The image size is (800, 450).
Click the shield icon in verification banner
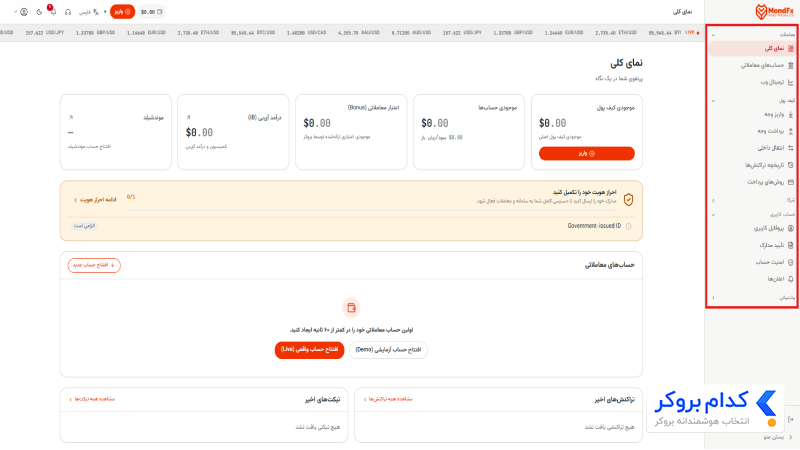pos(629,199)
